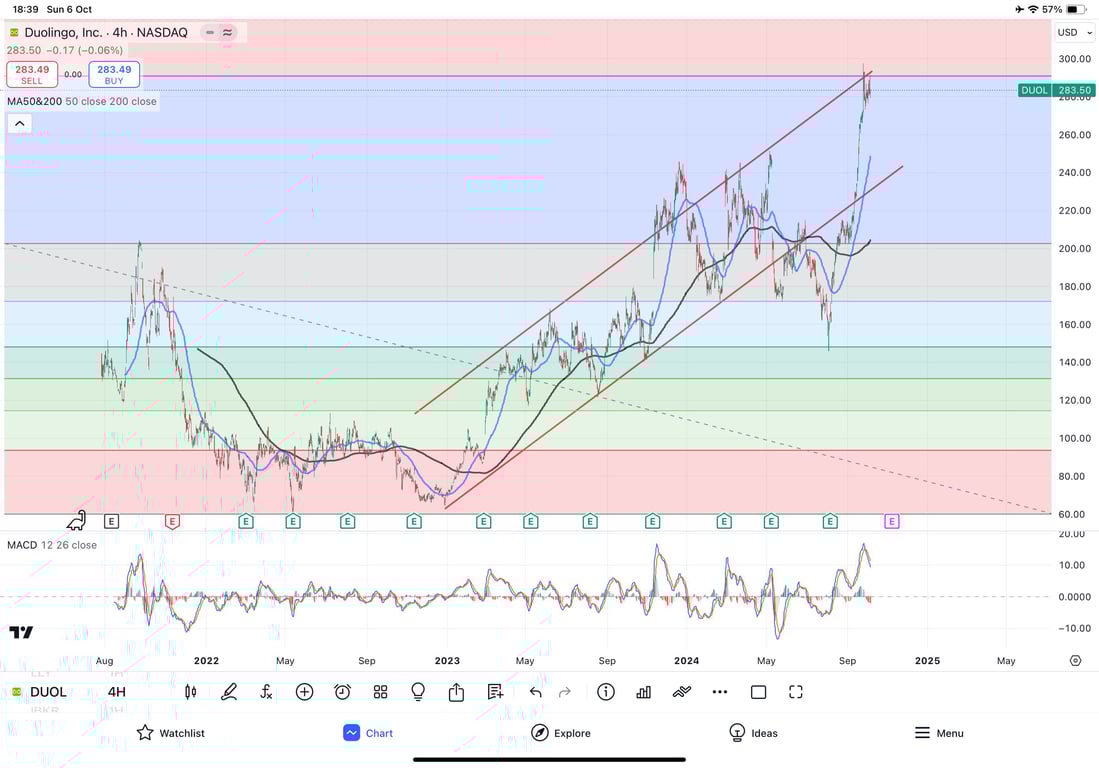This screenshot has width=1099, height=768.
Task: Tap the 2025 time axis label
Action: (x=927, y=661)
